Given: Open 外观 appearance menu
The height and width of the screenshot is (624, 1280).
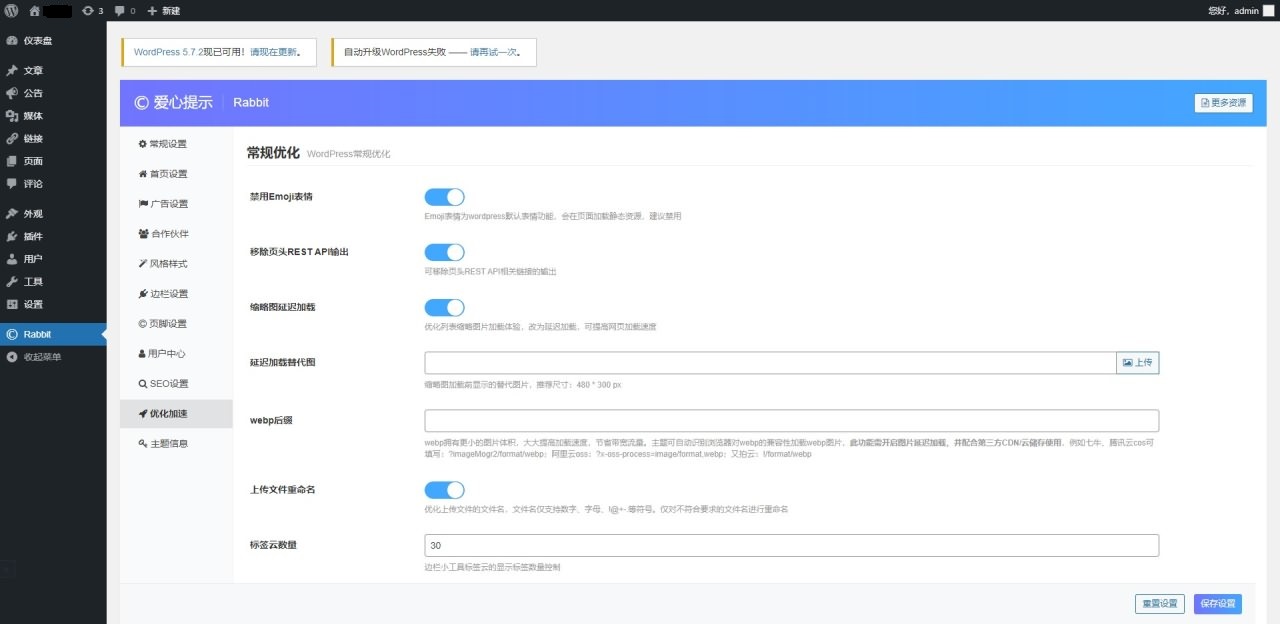Looking at the screenshot, I should click(x=53, y=214).
